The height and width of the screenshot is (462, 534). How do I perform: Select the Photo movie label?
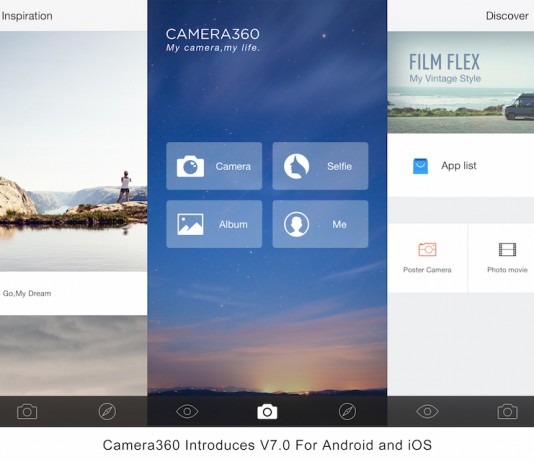507,270
